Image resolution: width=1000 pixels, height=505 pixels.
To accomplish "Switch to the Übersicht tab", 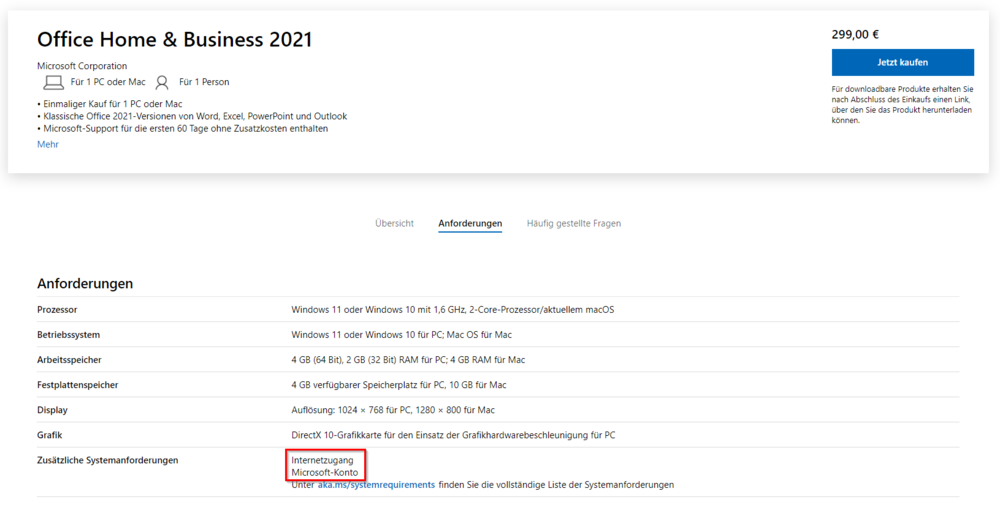I will coord(394,223).
